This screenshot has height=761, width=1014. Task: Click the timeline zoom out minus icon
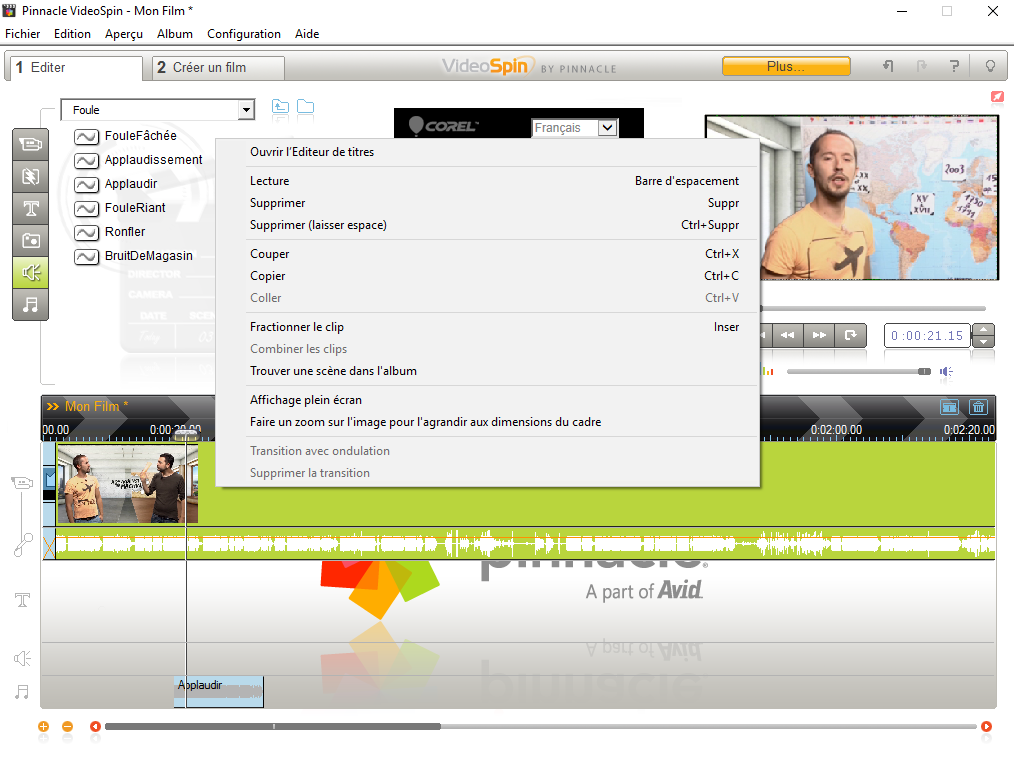coord(67,726)
